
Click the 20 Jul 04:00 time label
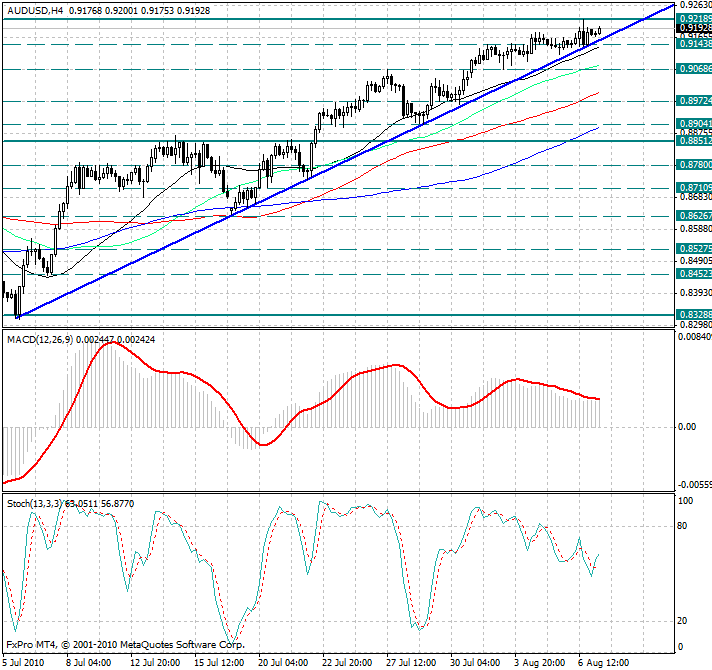point(283,663)
